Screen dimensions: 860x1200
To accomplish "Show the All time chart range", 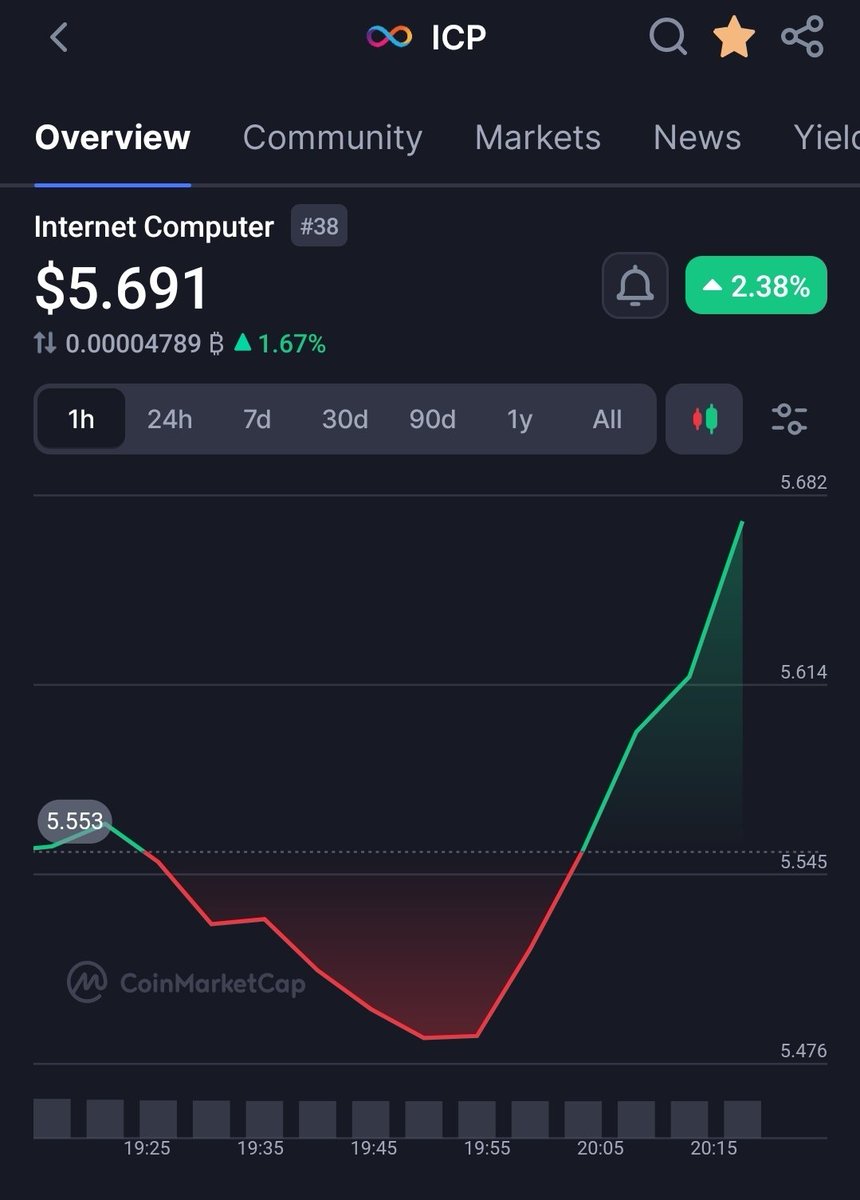I will (x=607, y=419).
